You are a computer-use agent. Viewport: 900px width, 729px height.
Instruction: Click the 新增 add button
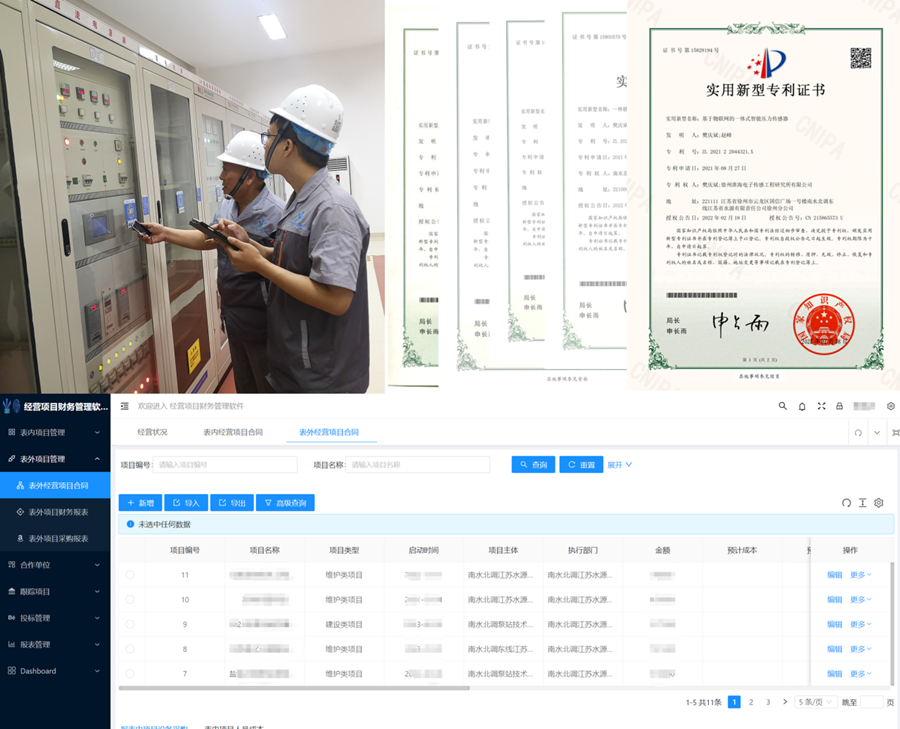tap(140, 503)
